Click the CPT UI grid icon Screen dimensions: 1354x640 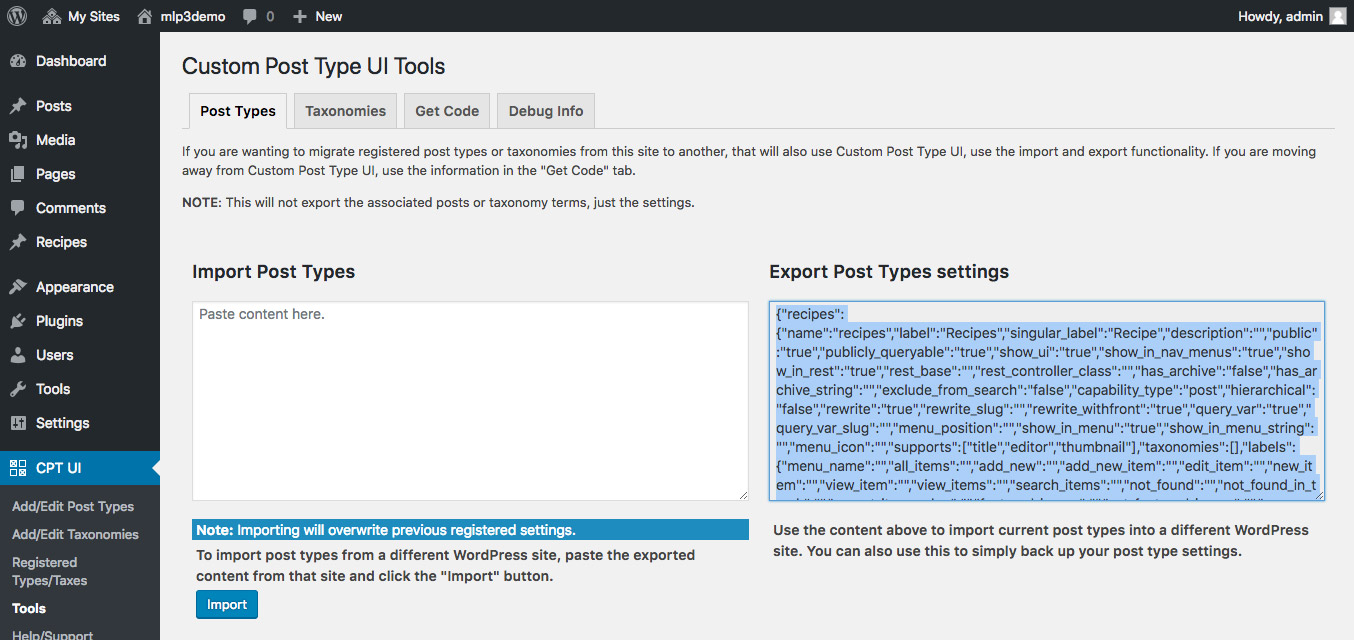click(x=18, y=468)
